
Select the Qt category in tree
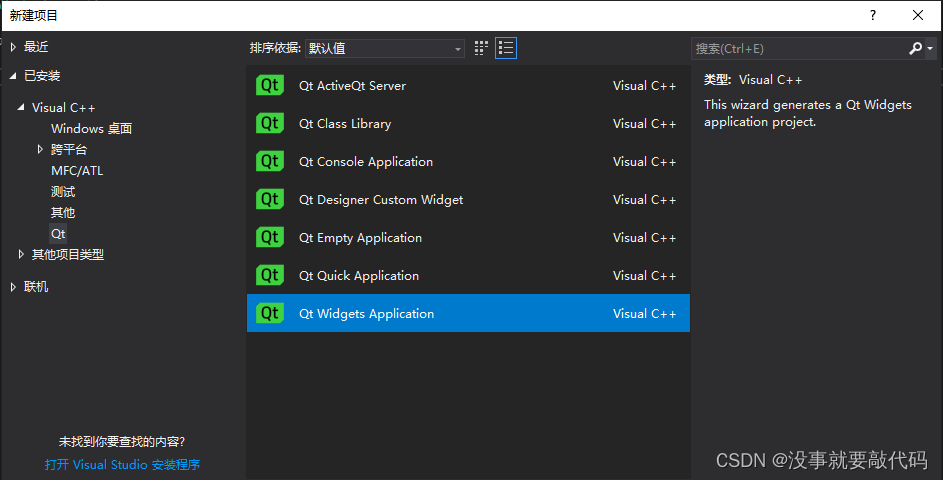[58, 233]
